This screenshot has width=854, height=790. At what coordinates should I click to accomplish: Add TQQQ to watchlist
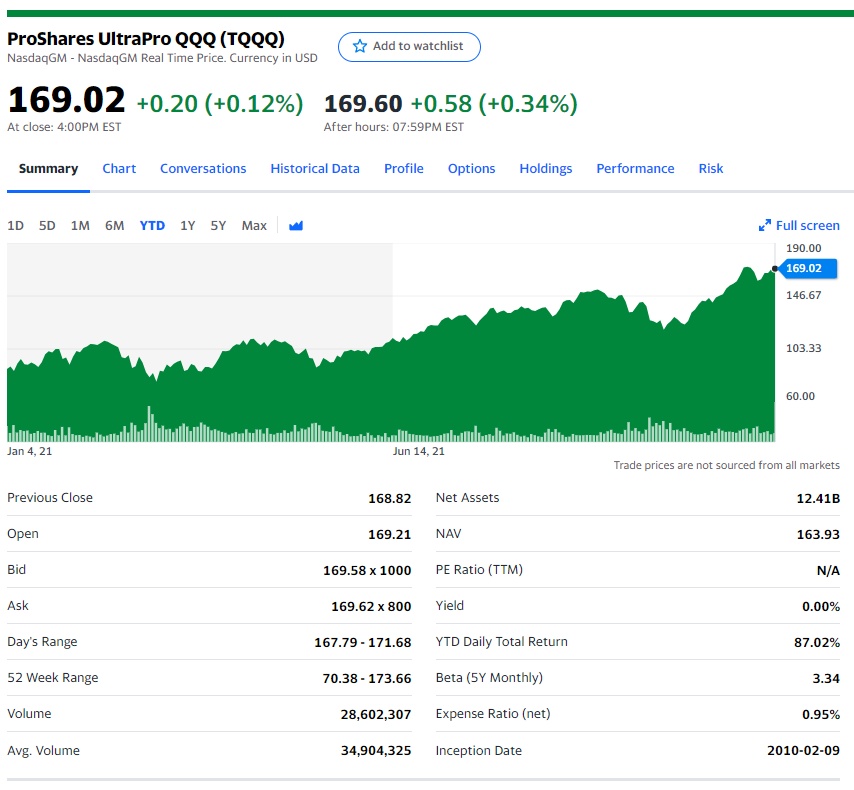coord(409,47)
